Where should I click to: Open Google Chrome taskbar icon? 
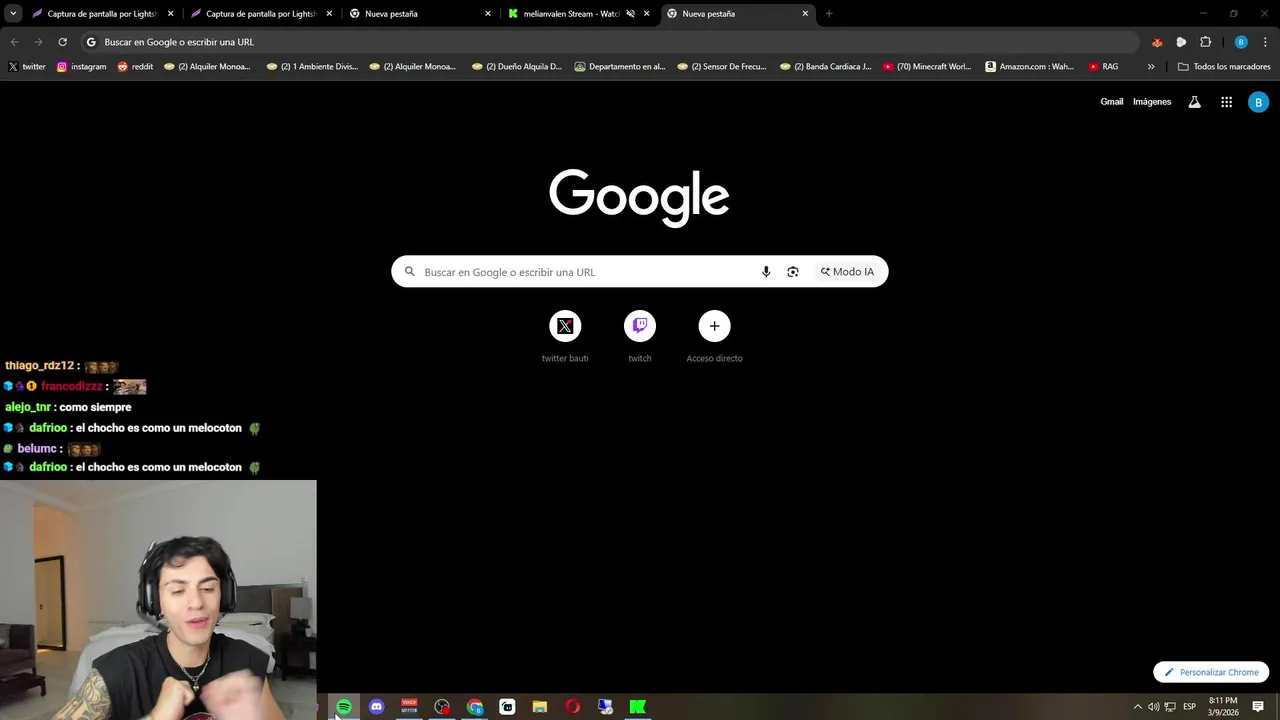coord(475,707)
